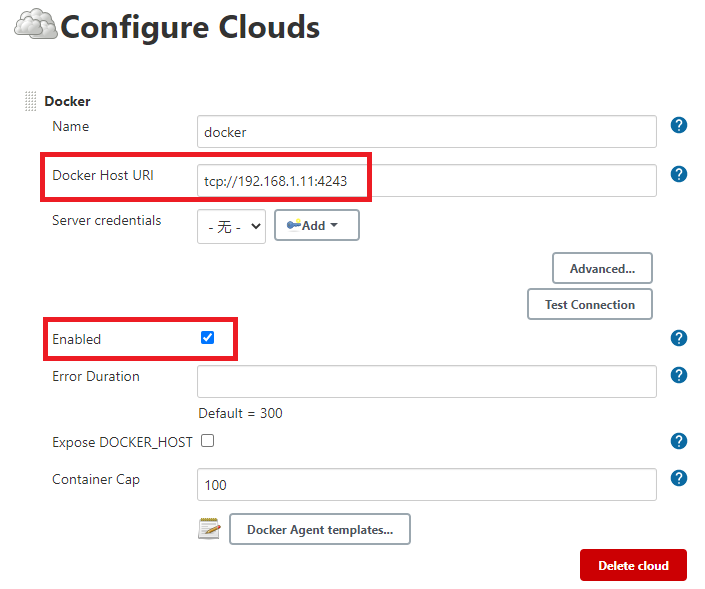Show help for Expose DOCKER_HOST
Viewport: 705px width, 589px height.
(678, 441)
